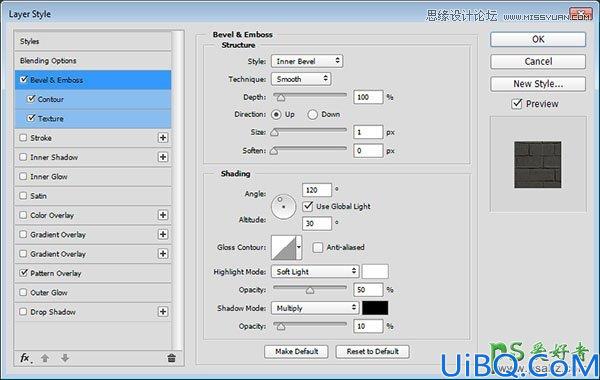Screen dimensions: 600x380
Task: Add another Stroke with plus icon
Action: (163, 138)
